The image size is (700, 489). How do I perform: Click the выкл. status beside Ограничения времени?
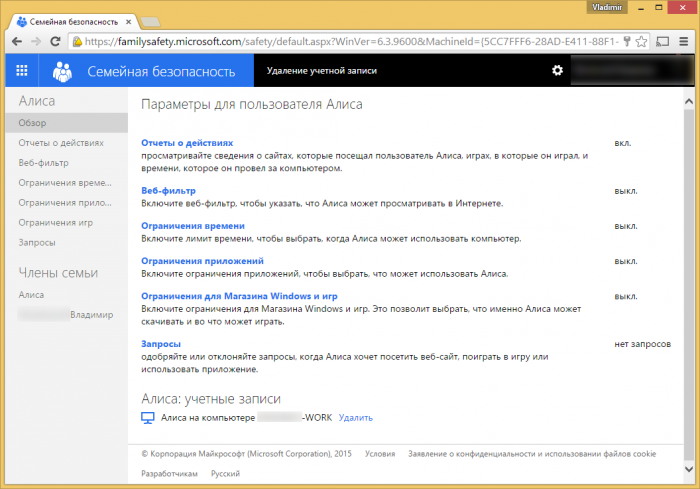(625, 226)
